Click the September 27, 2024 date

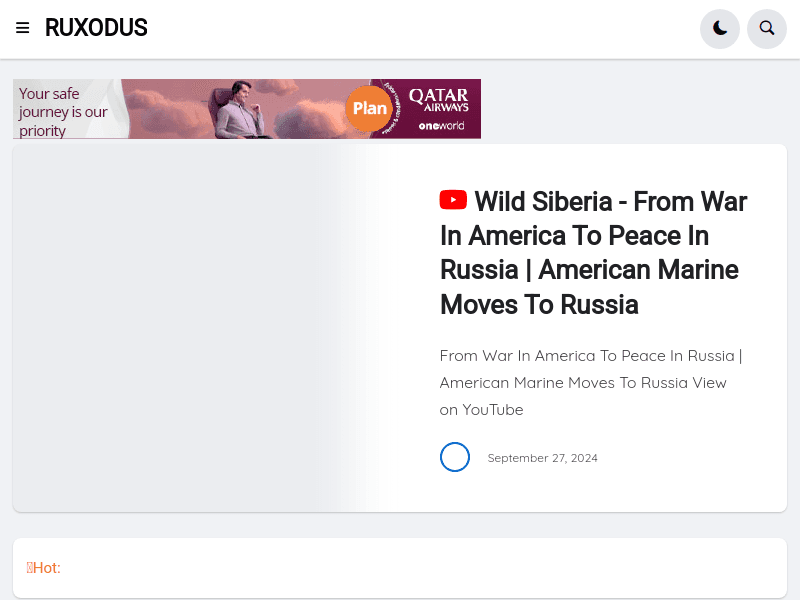(x=542, y=458)
